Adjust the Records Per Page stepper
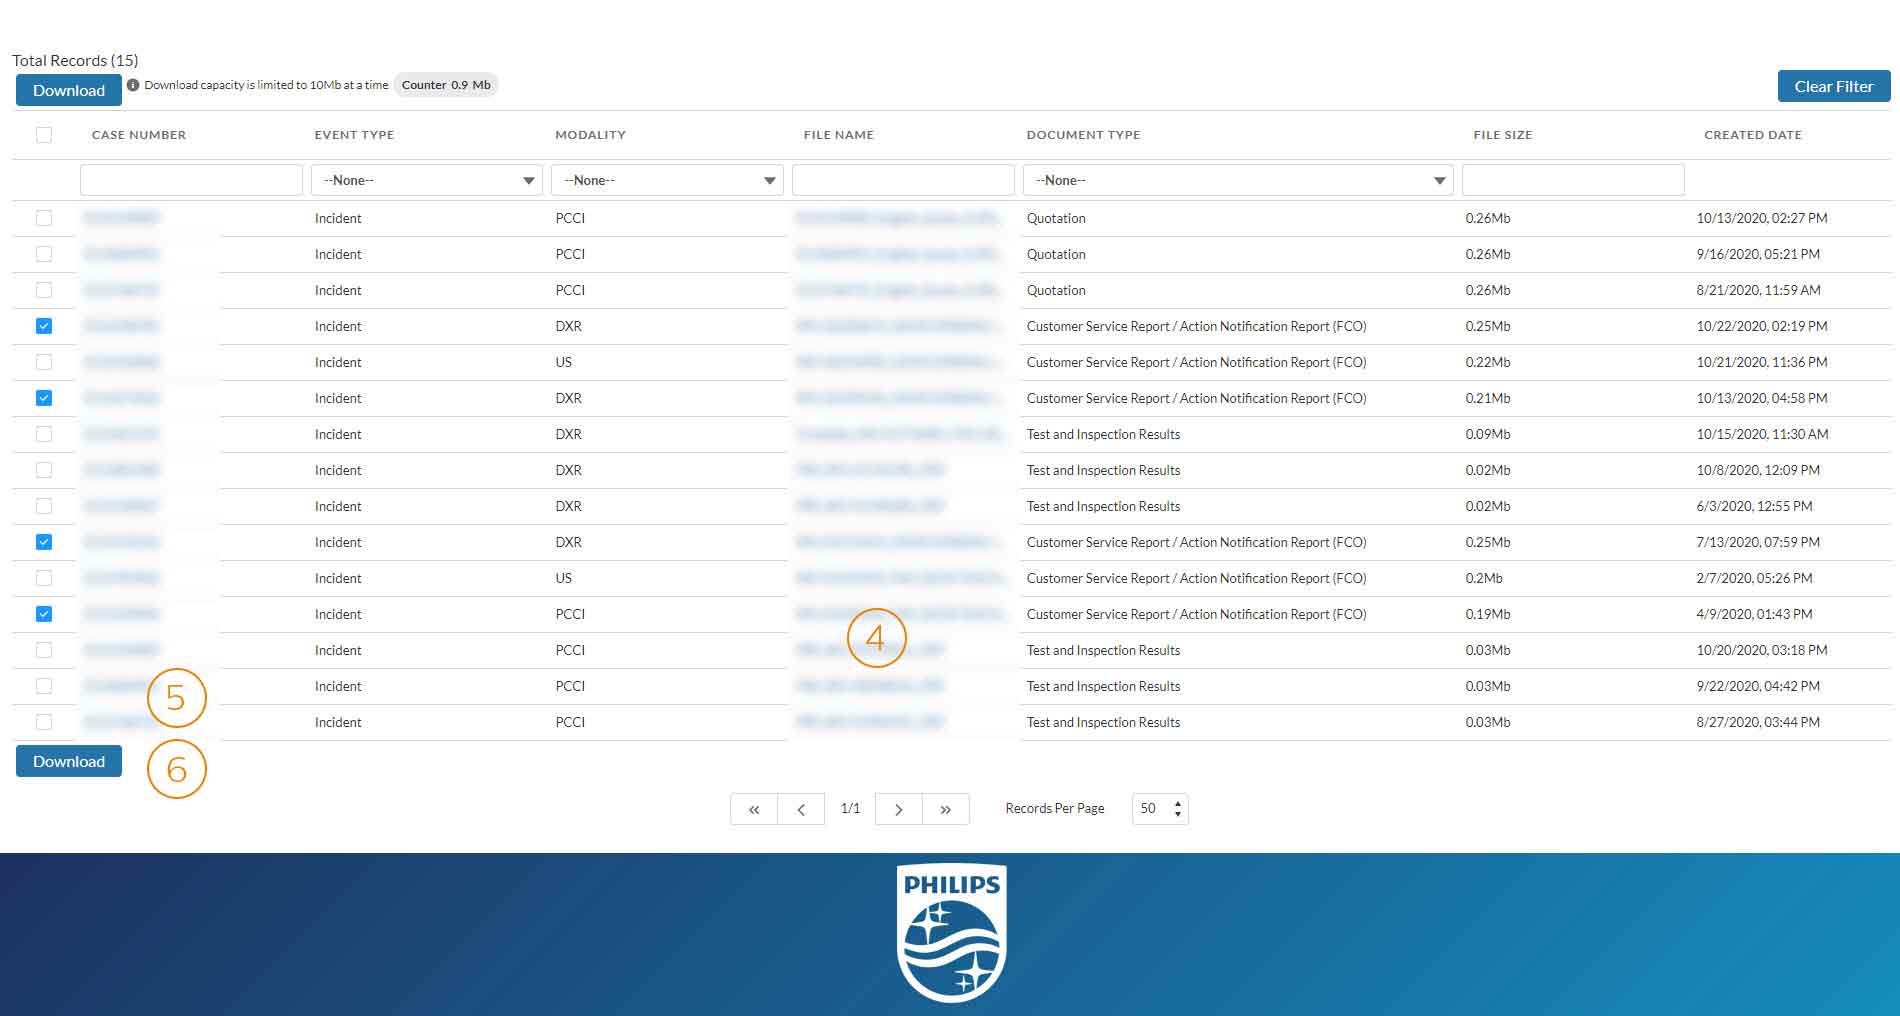The image size is (1900, 1016). point(1178,809)
